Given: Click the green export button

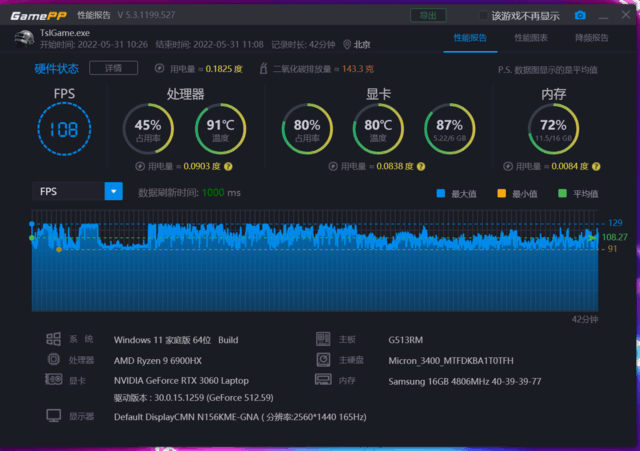Looking at the screenshot, I should point(428,16).
